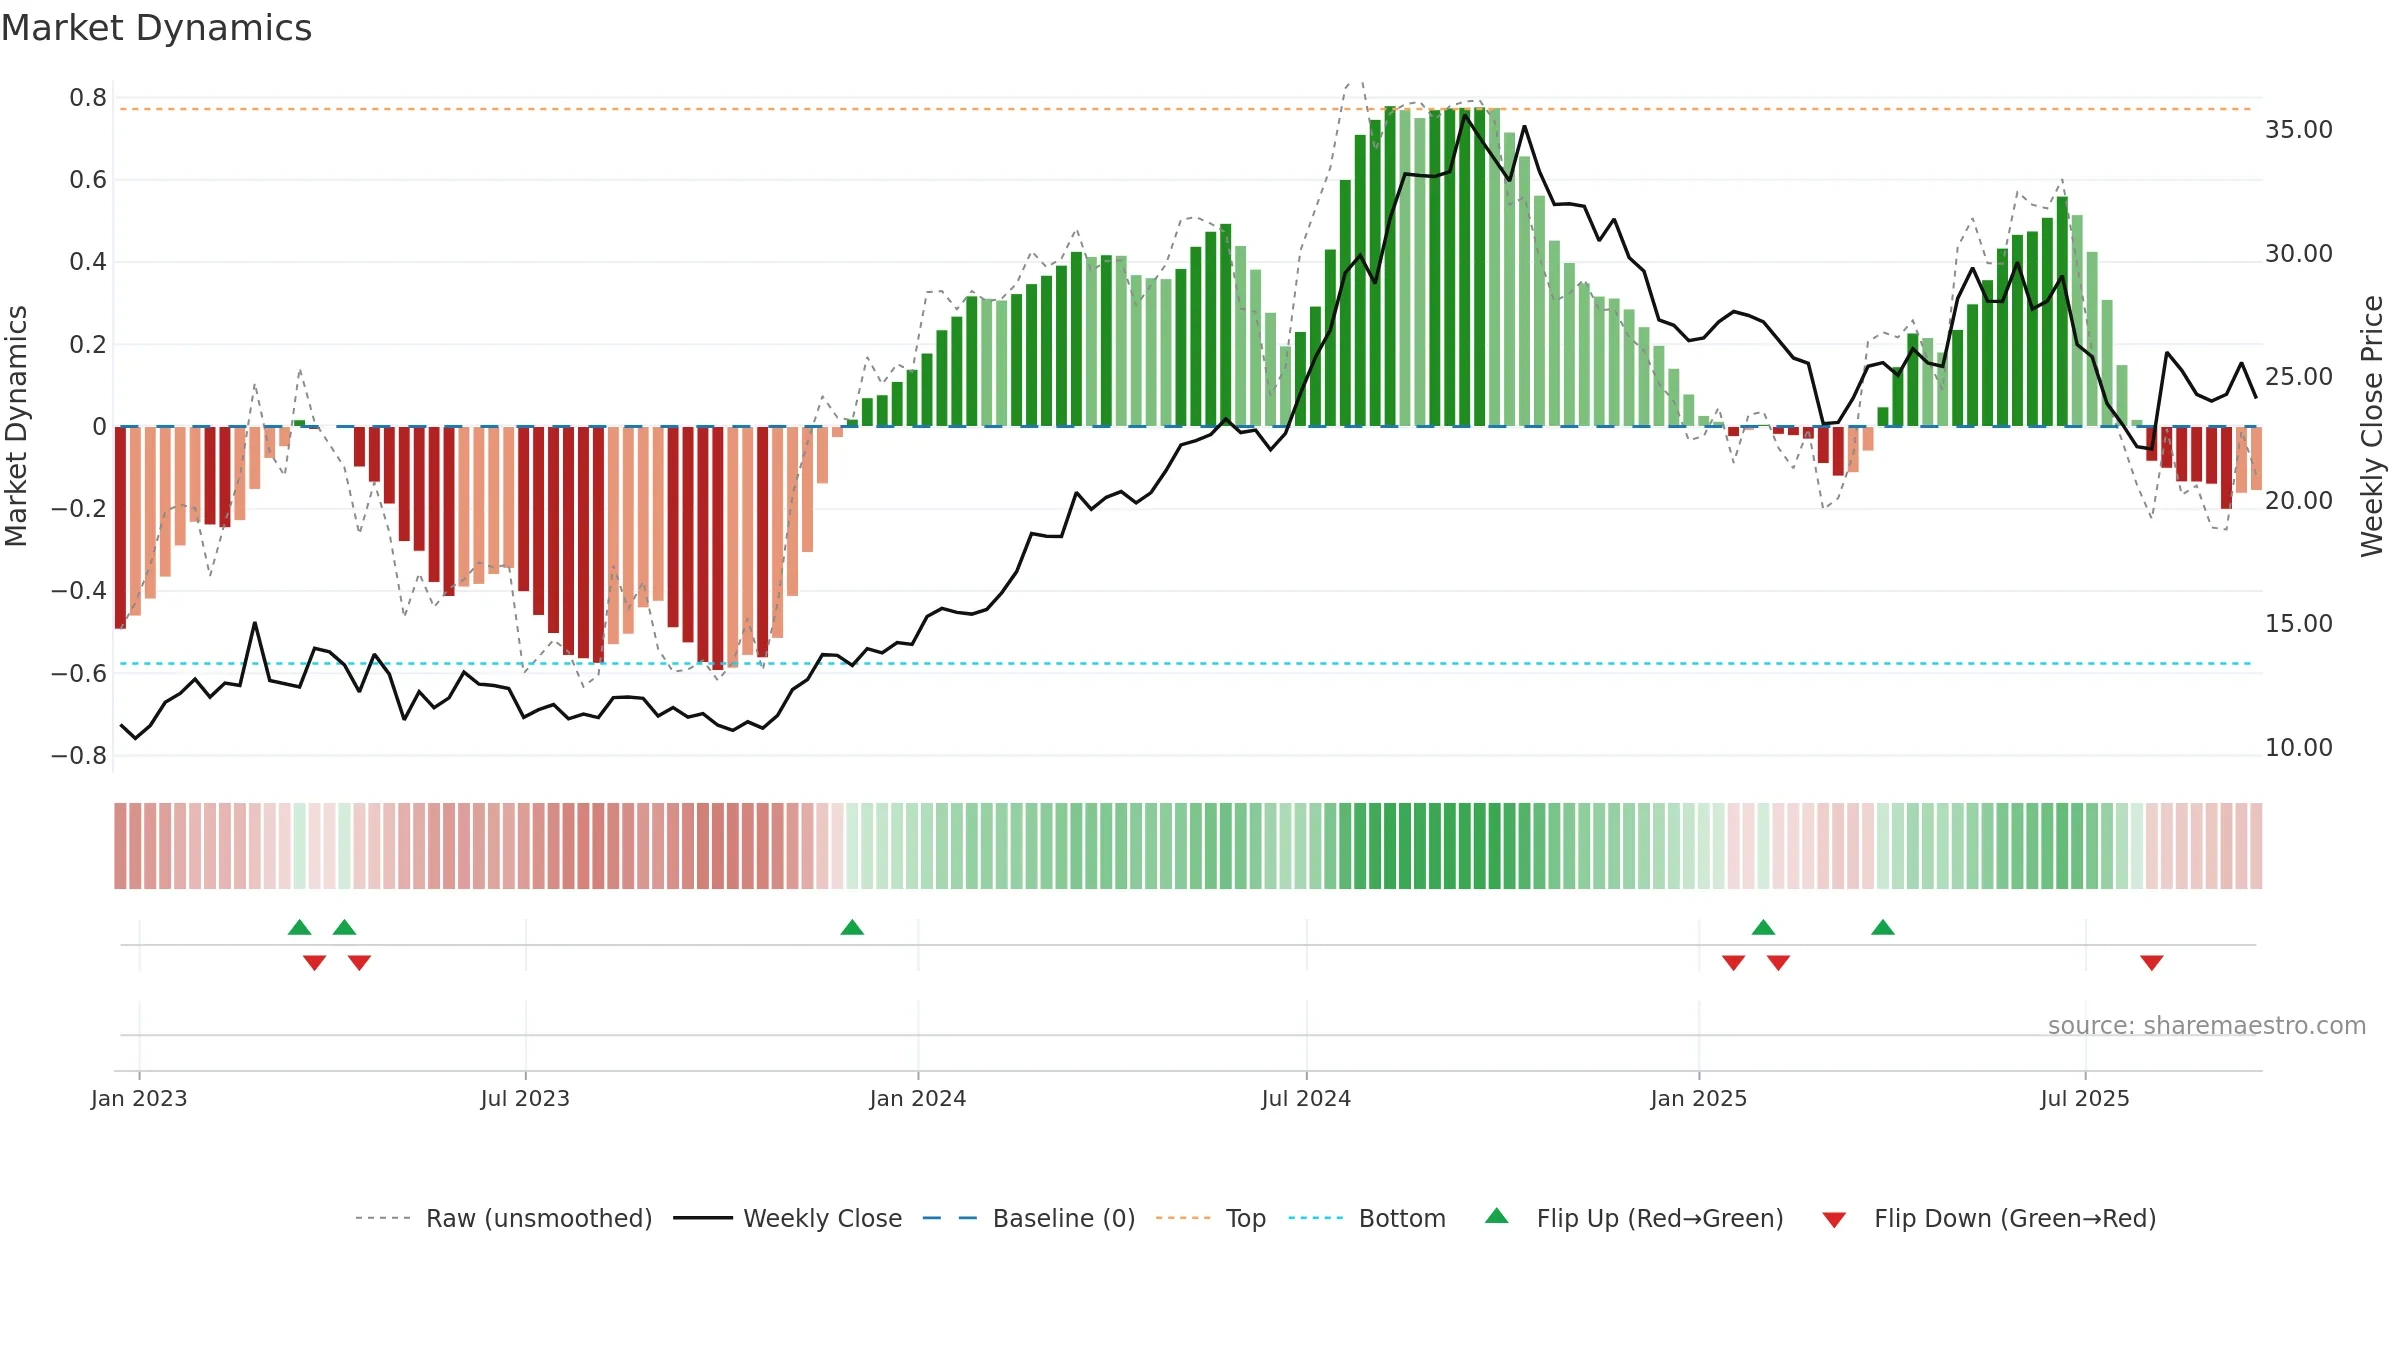Toggle the Raw (unsmoothed) legend entry
Screen dimensions: 2400x1350
coord(503,1218)
